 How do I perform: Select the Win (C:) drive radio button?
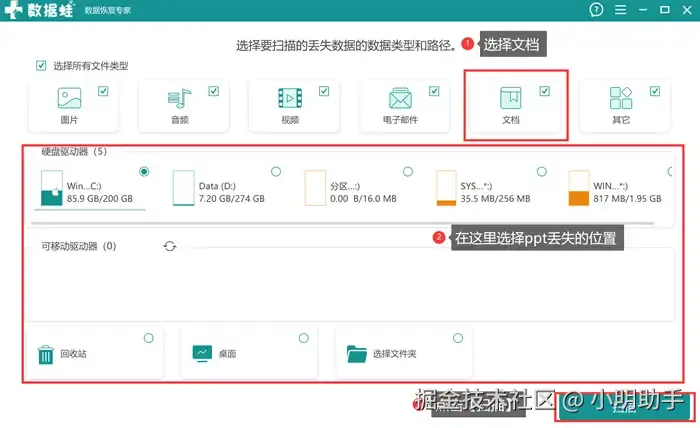tap(144, 171)
